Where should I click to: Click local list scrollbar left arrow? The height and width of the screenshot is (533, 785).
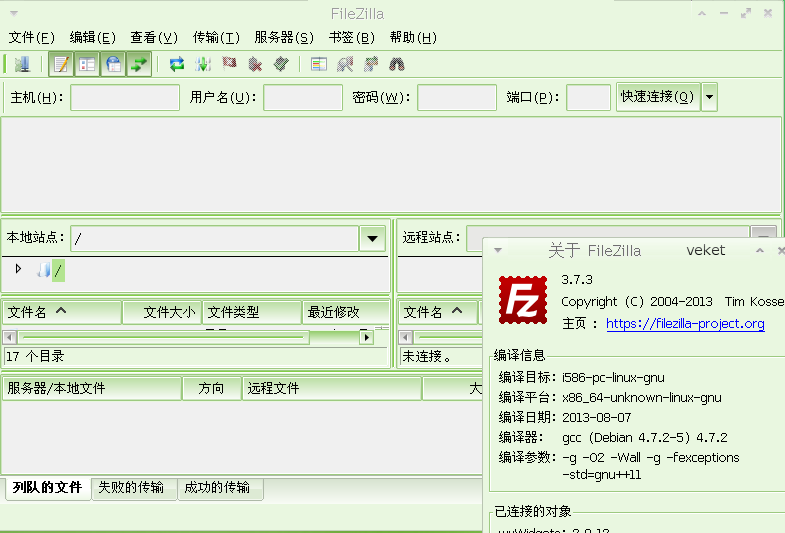point(10,337)
